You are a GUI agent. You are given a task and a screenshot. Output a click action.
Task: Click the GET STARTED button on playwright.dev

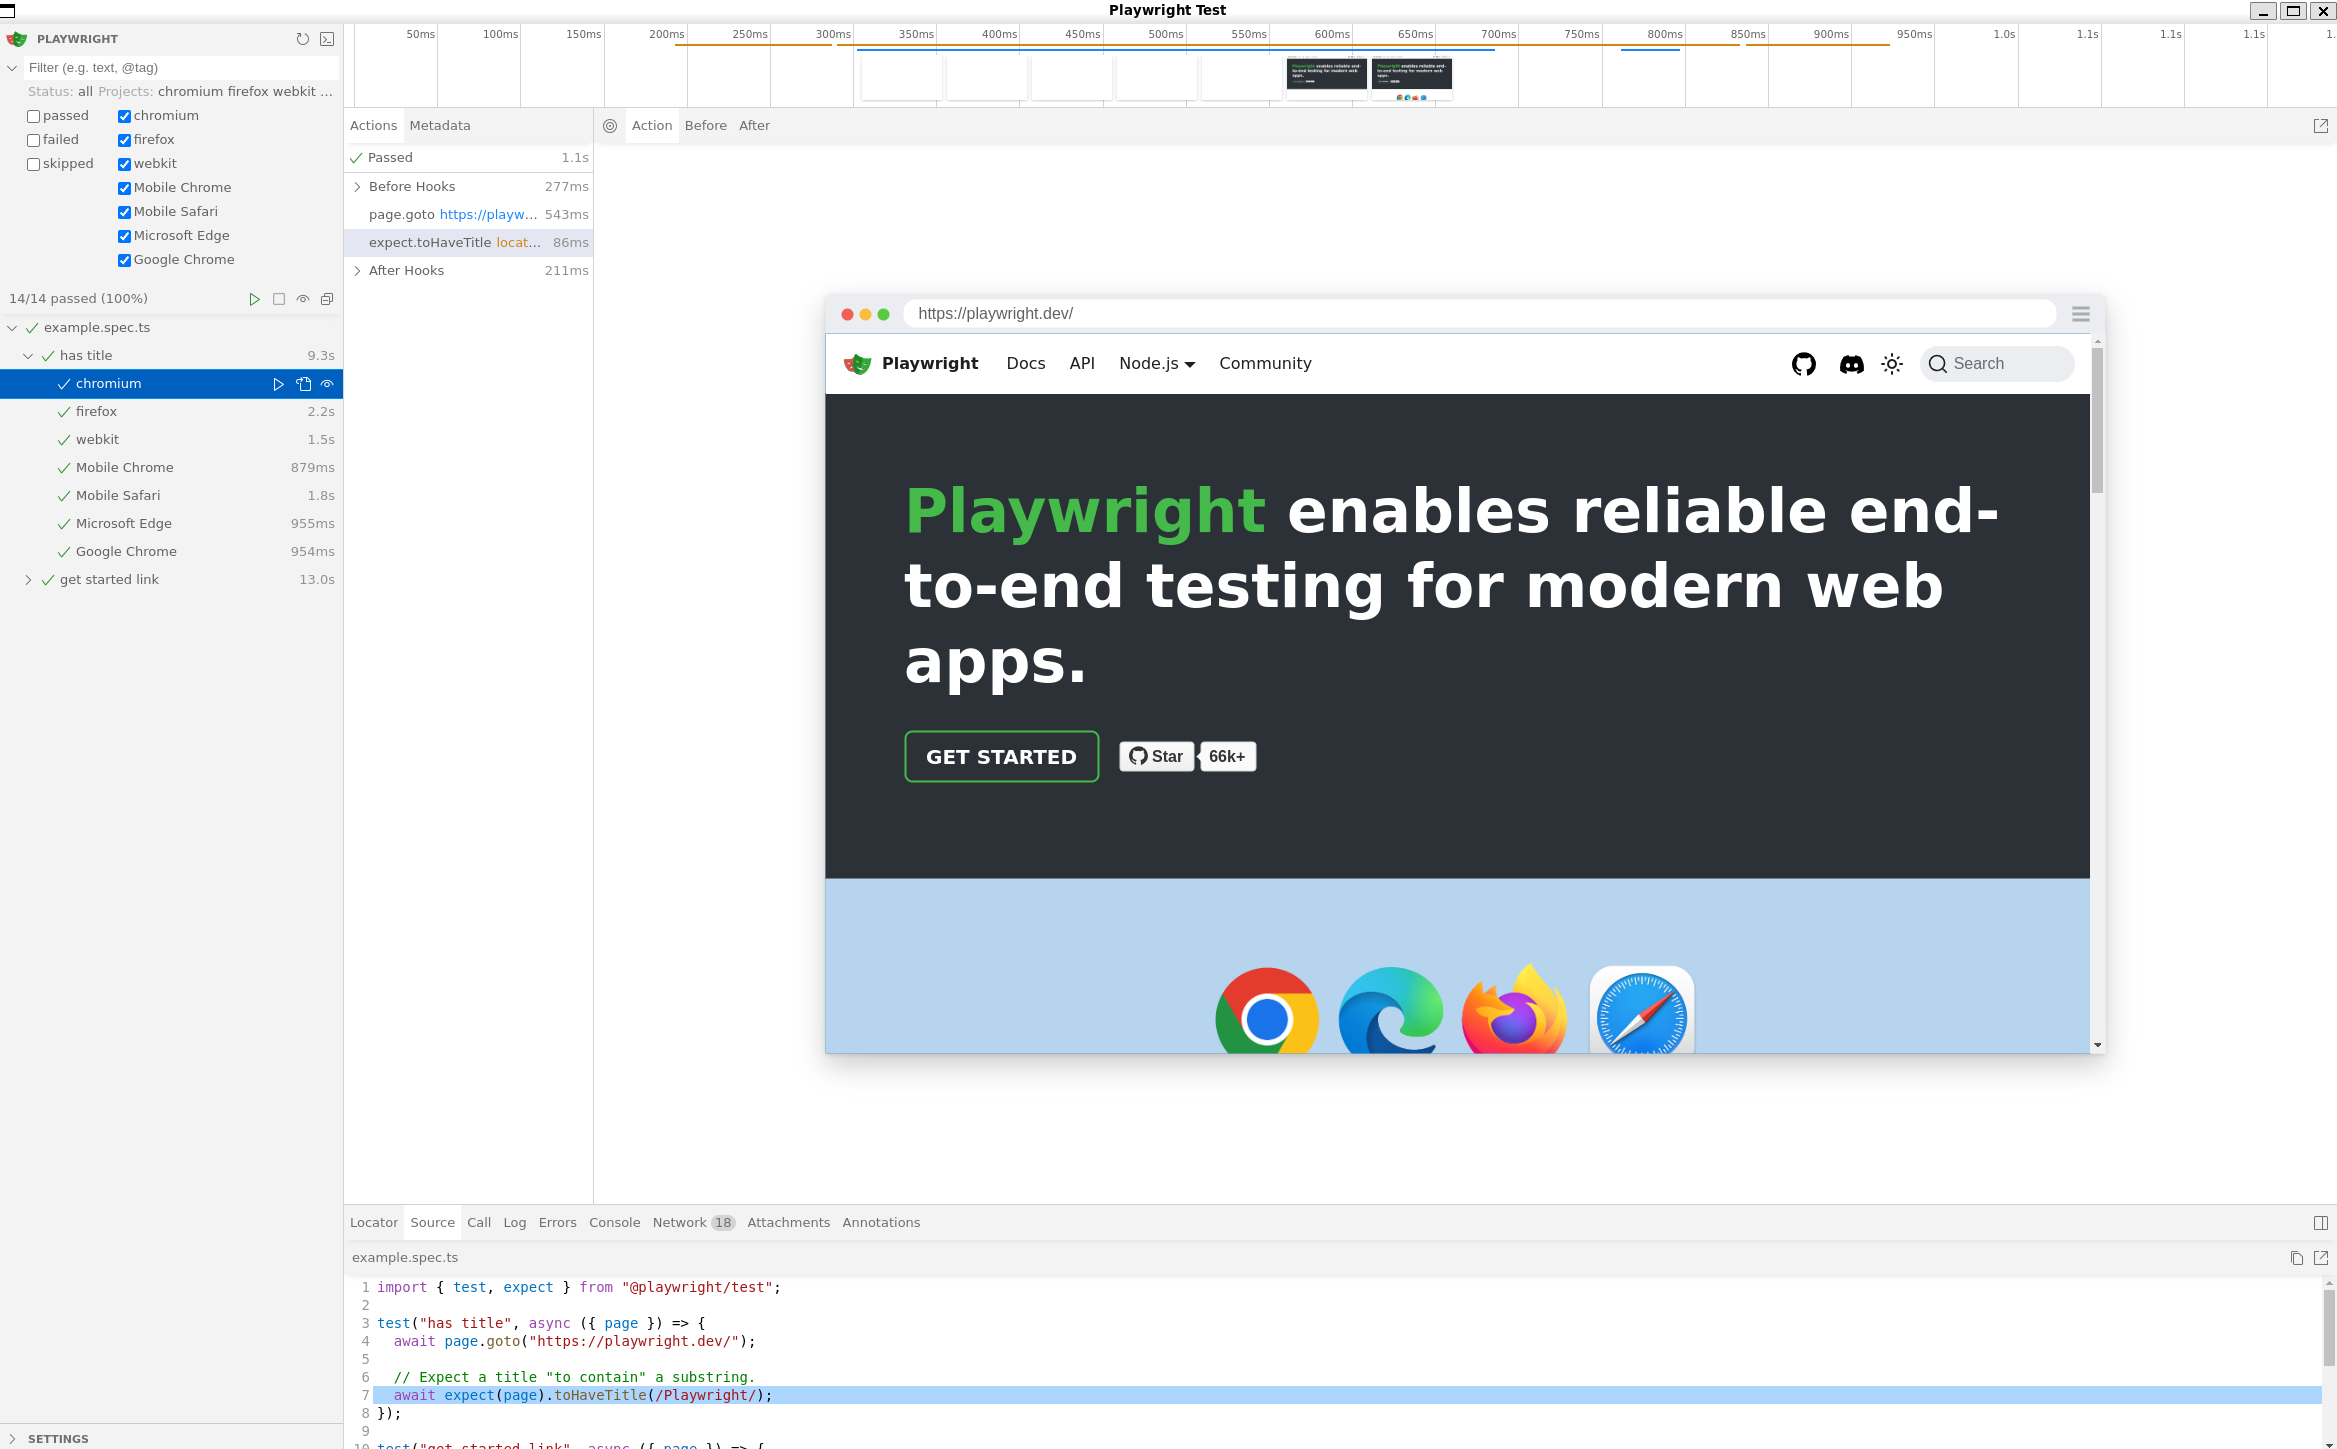pos(1002,756)
